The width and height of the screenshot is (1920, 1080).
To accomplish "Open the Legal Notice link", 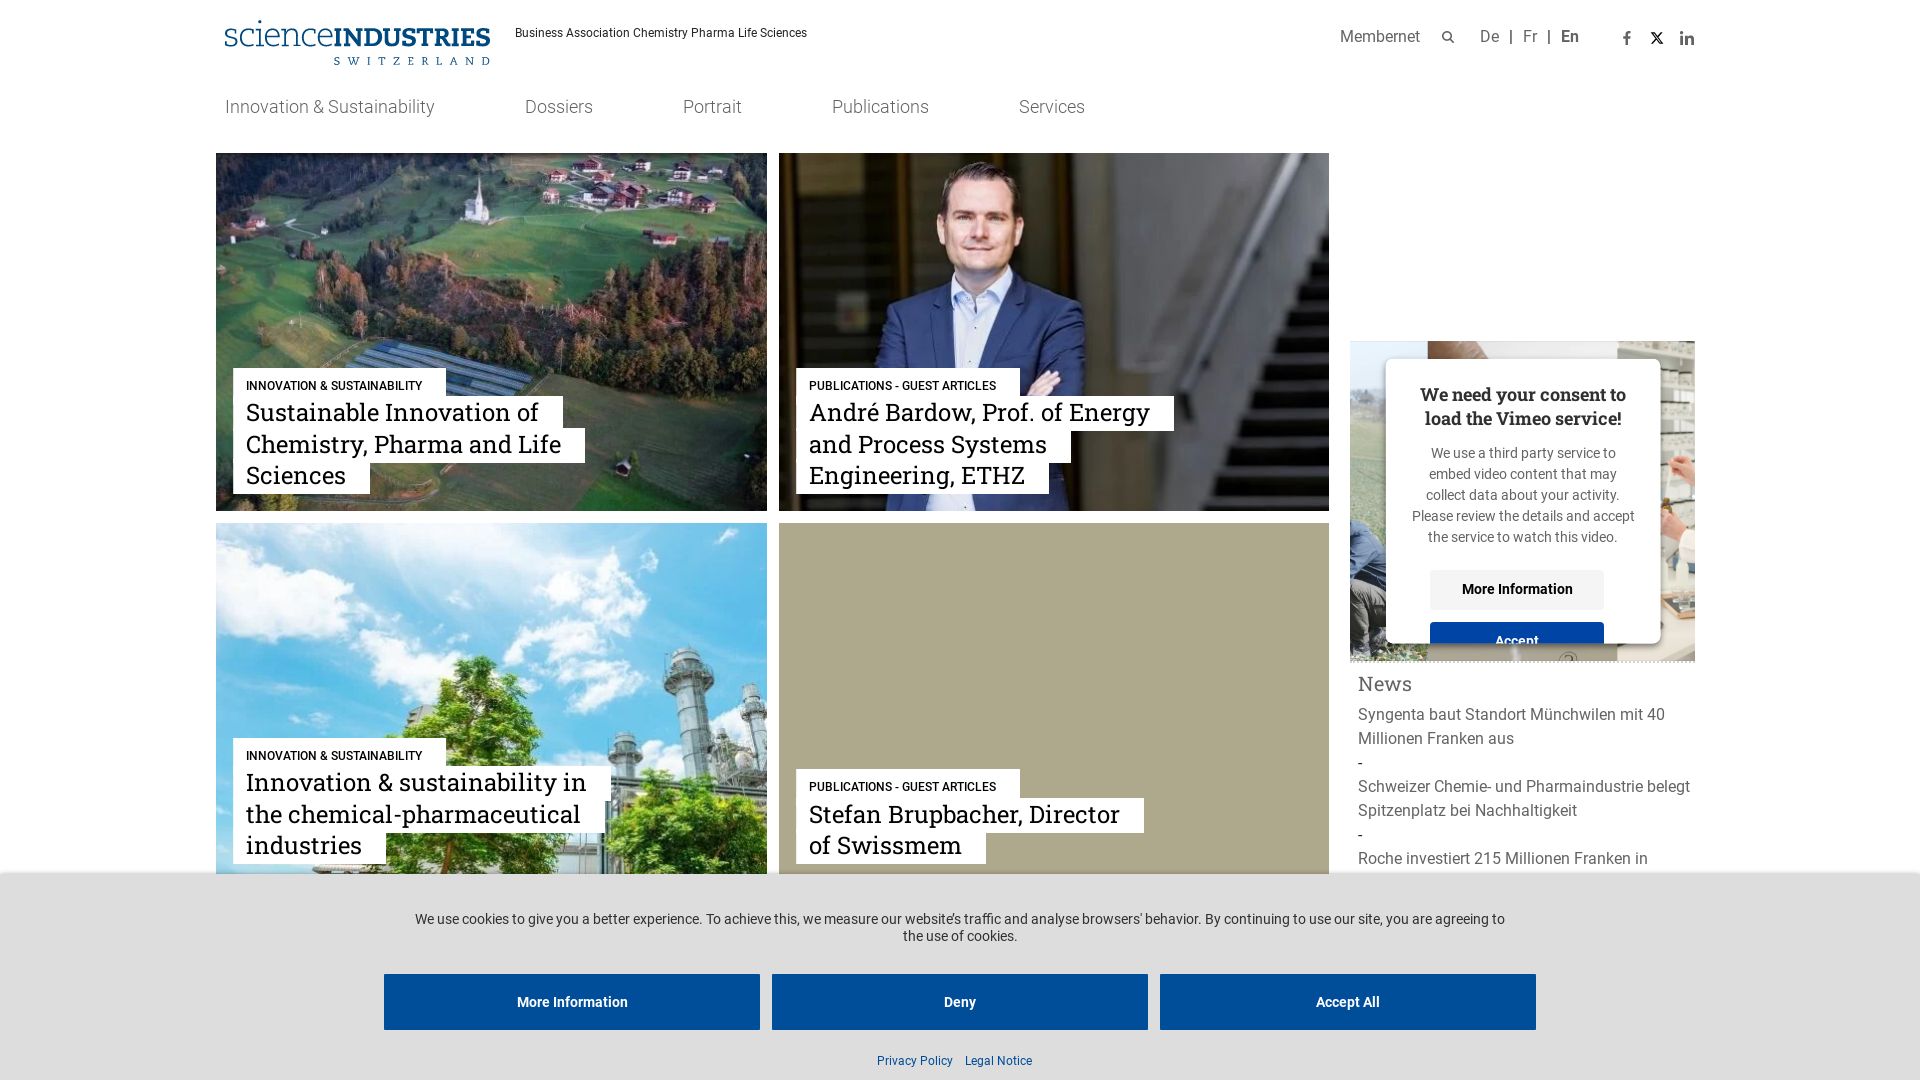I will (x=998, y=1061).
